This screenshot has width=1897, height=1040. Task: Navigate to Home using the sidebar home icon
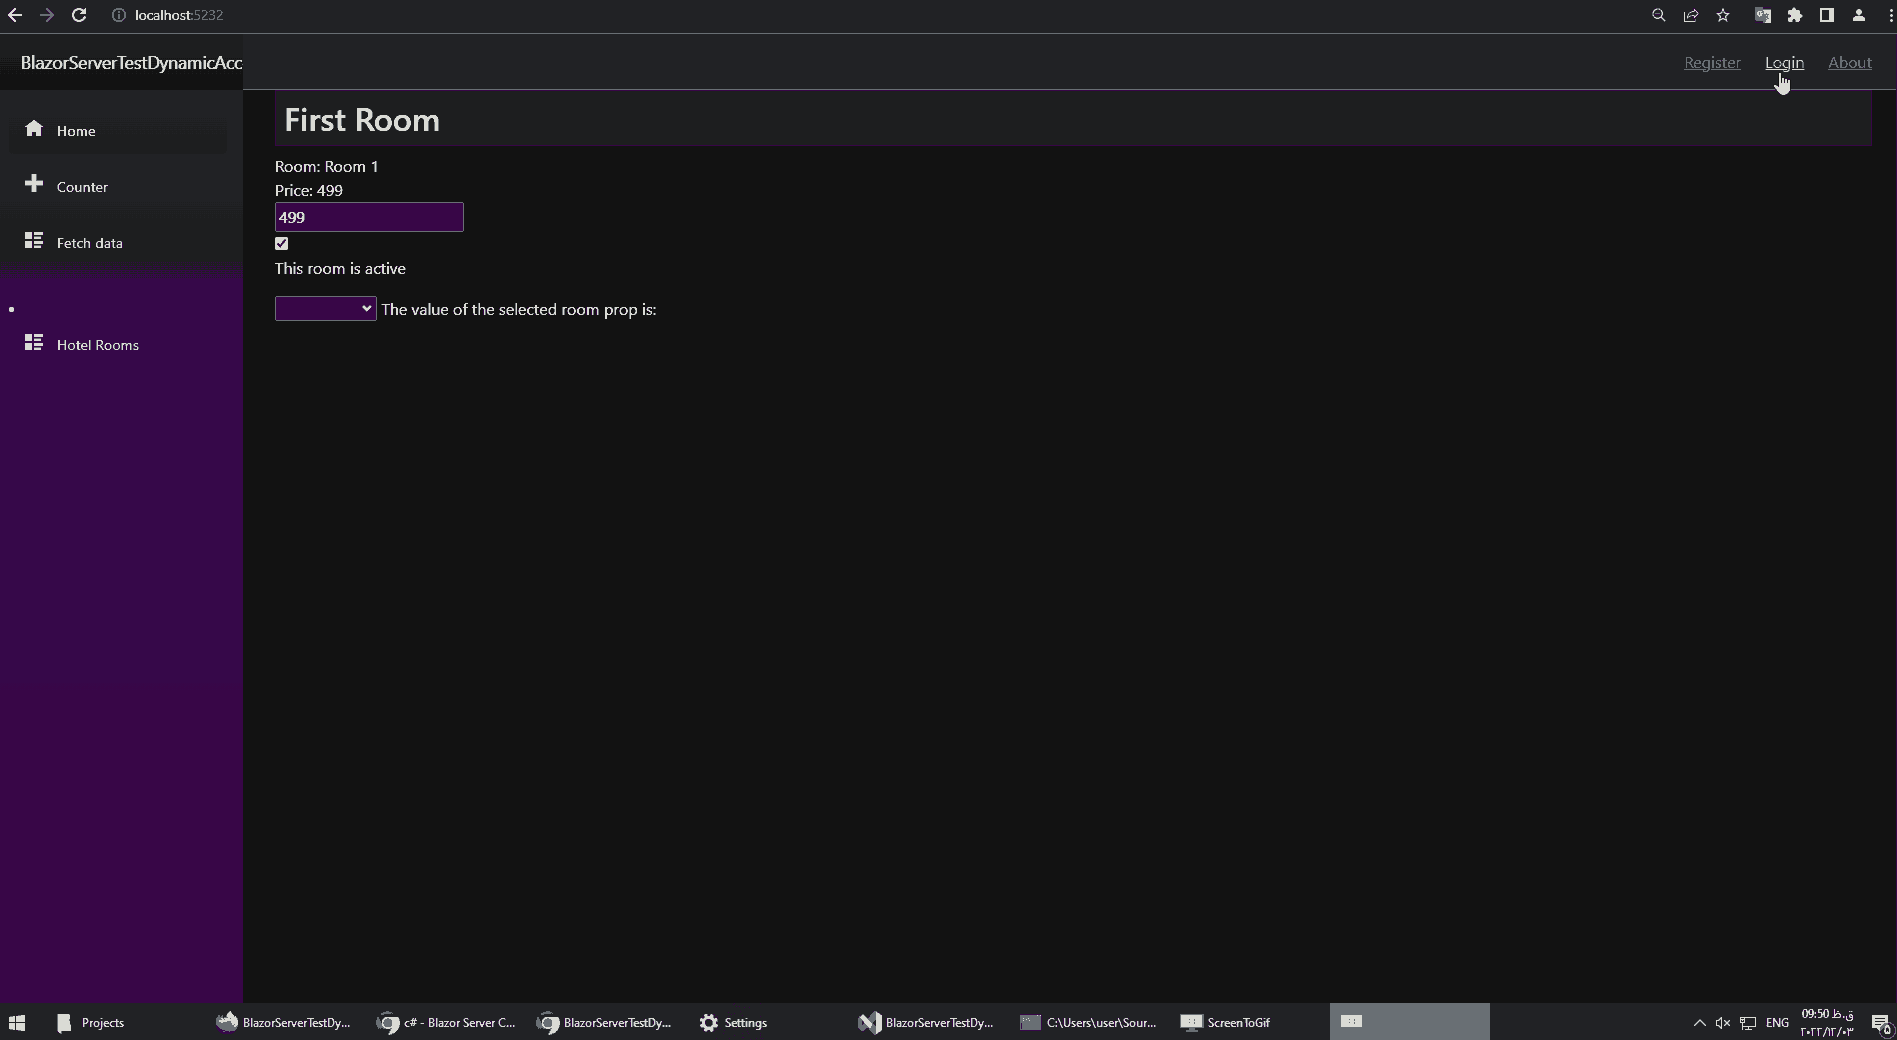tap(35, 129)
